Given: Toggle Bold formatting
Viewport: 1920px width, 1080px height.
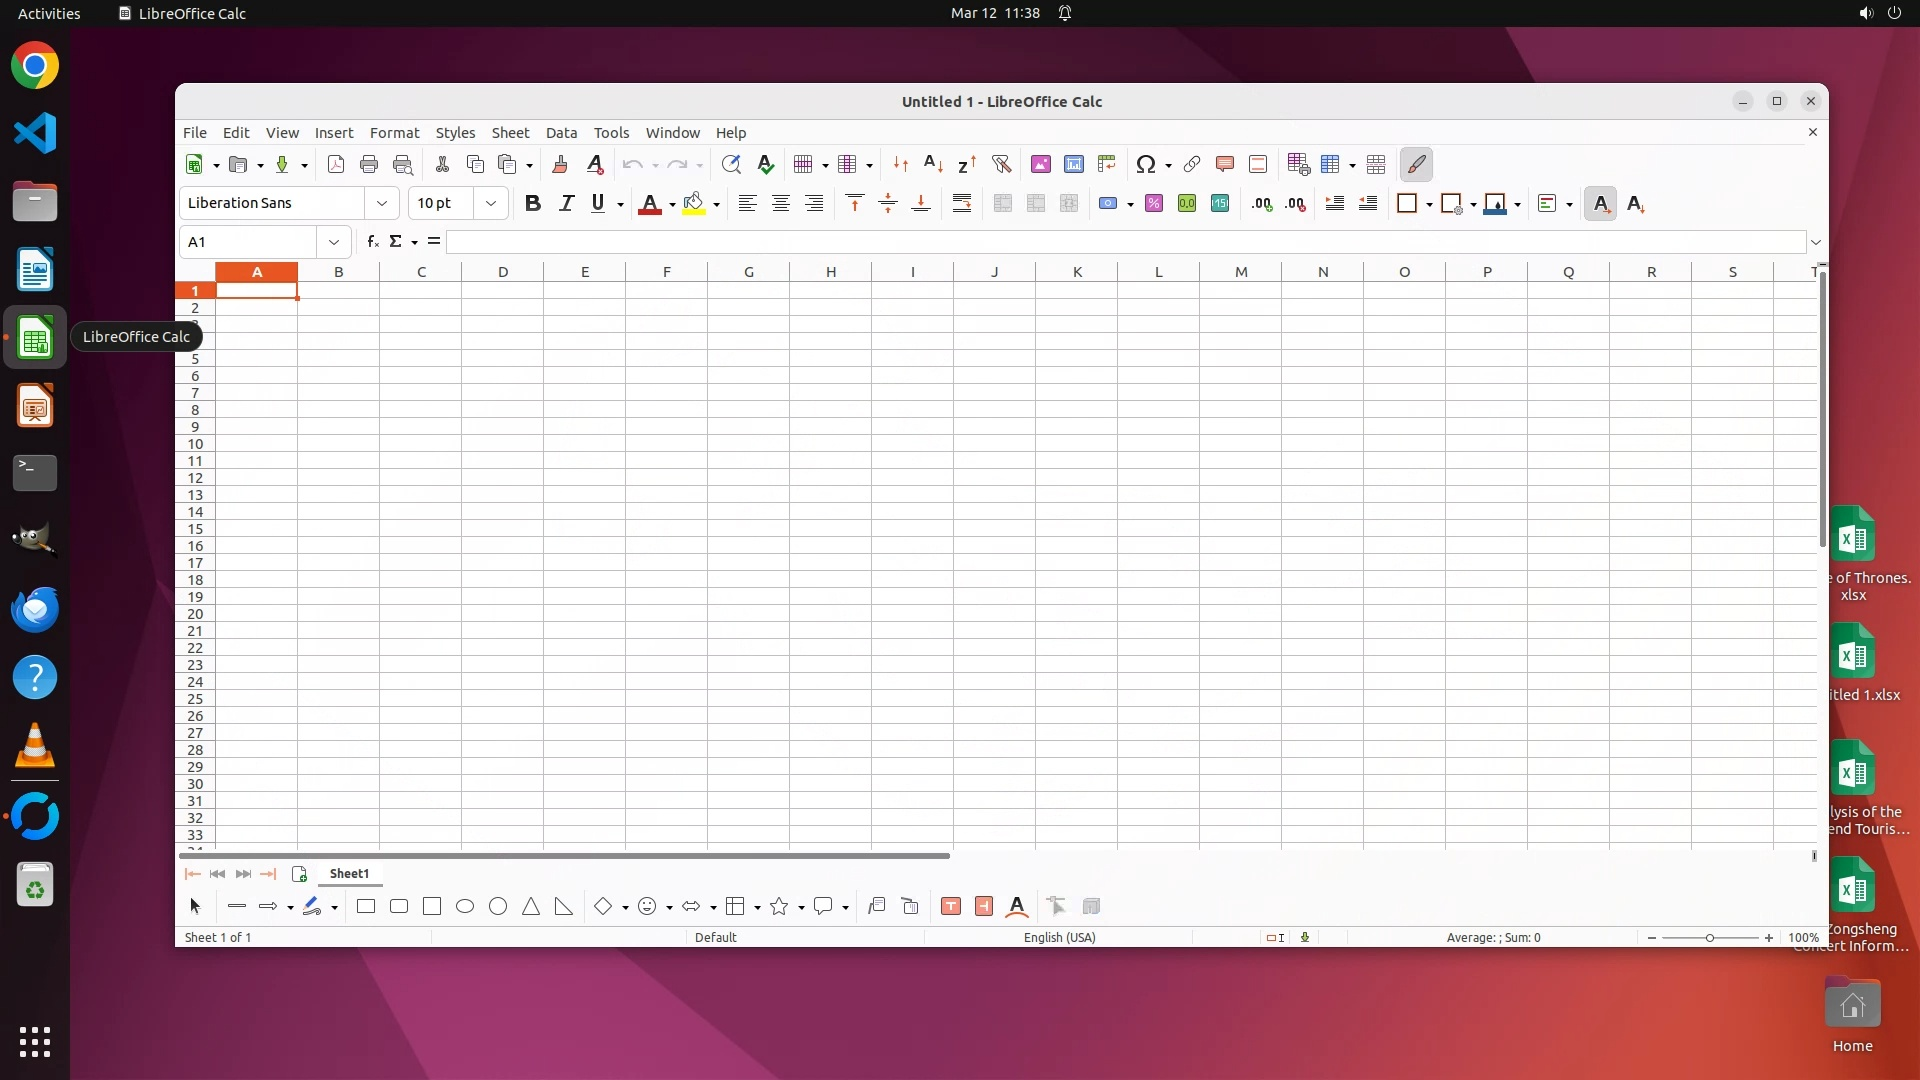Looking at the screenshot, I should point(533,204).
